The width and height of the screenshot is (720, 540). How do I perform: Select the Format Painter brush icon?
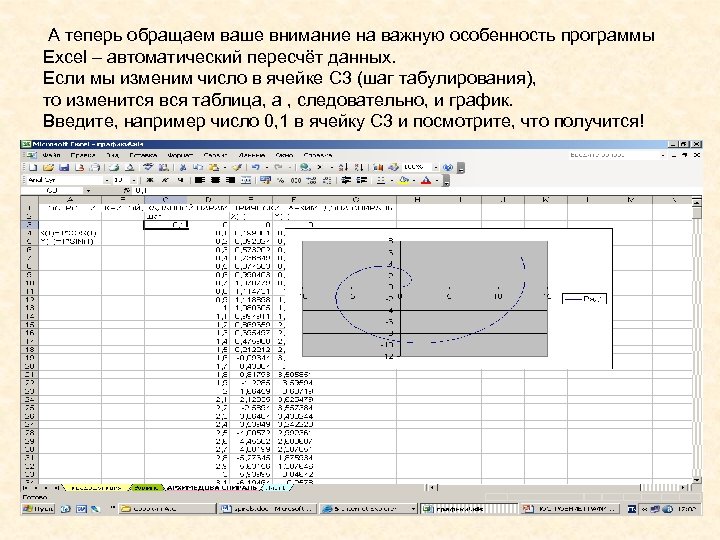(237, 167)
